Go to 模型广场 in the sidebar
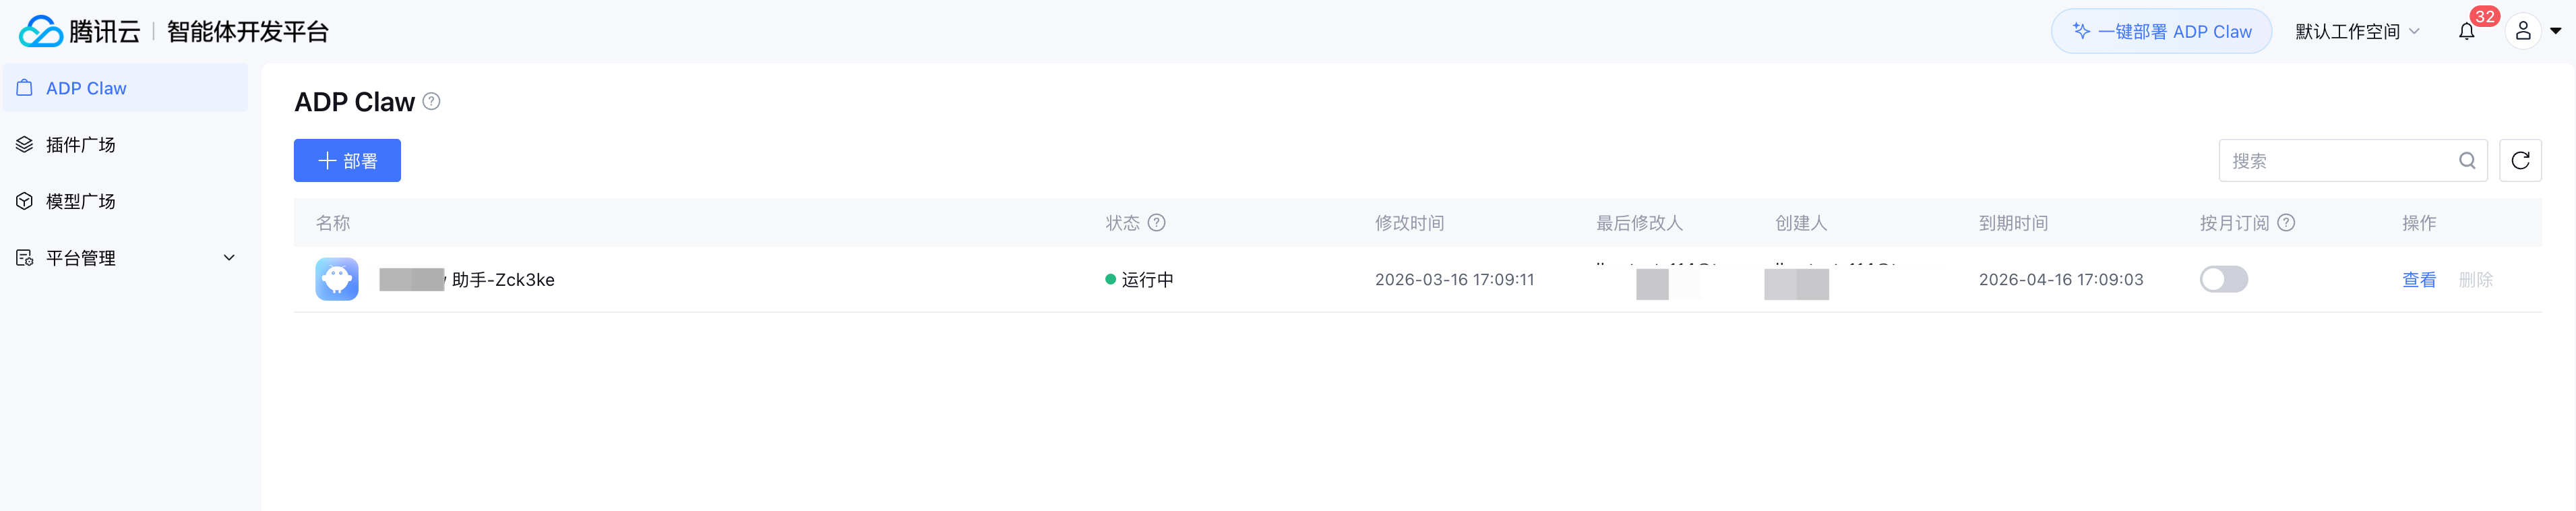This screenshot has height=511, width=2576. pyautogui.click(x=80, y=202)
